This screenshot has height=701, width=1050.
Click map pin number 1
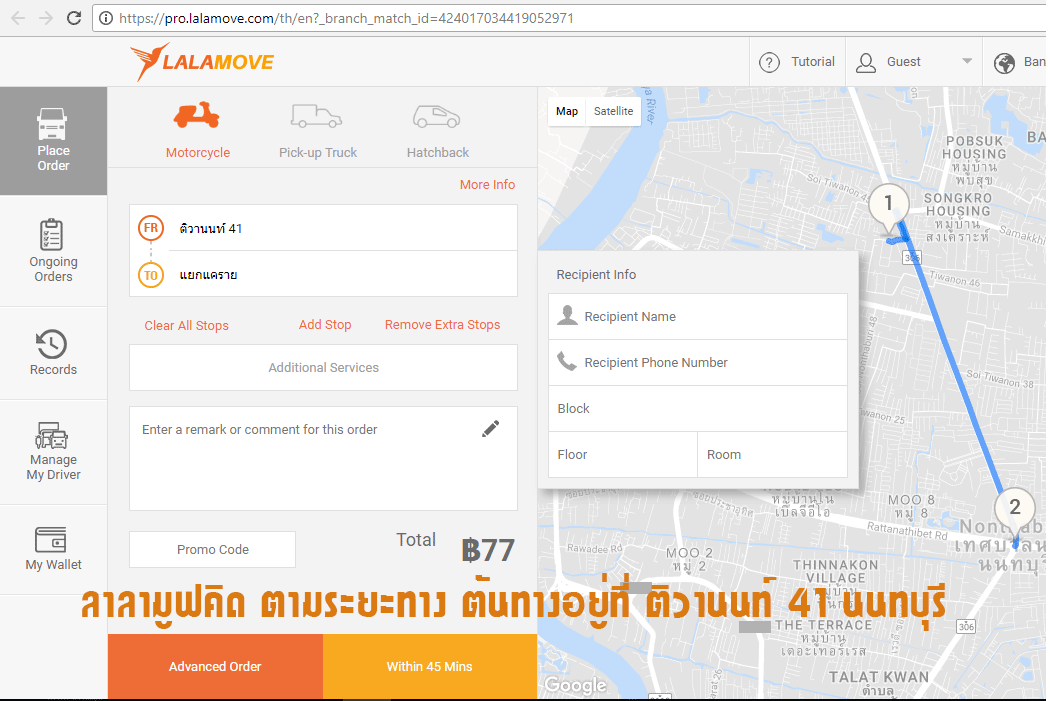(x=889, y=204)
